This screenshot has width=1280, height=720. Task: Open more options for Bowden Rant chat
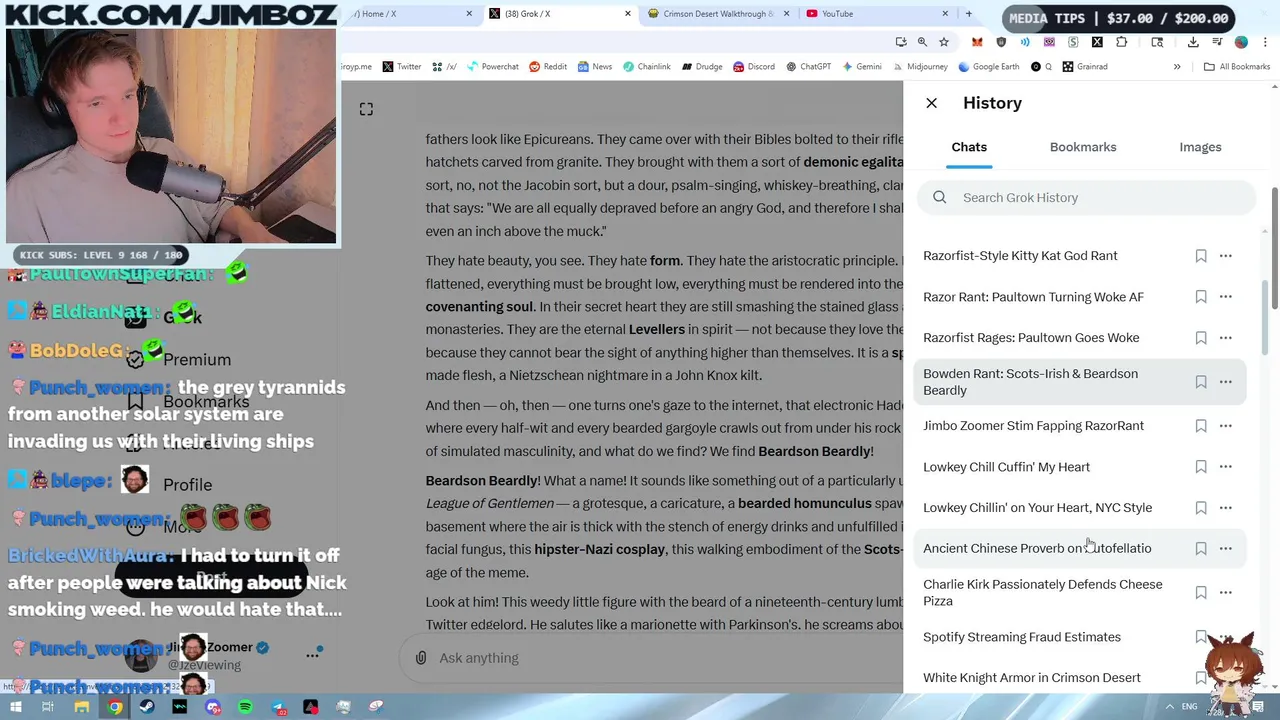click(1226, 382)
